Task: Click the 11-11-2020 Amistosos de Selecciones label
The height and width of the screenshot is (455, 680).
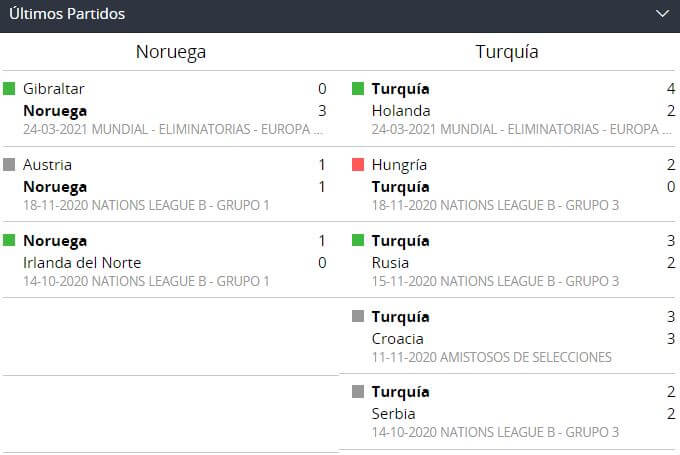Action: (491, 357)
